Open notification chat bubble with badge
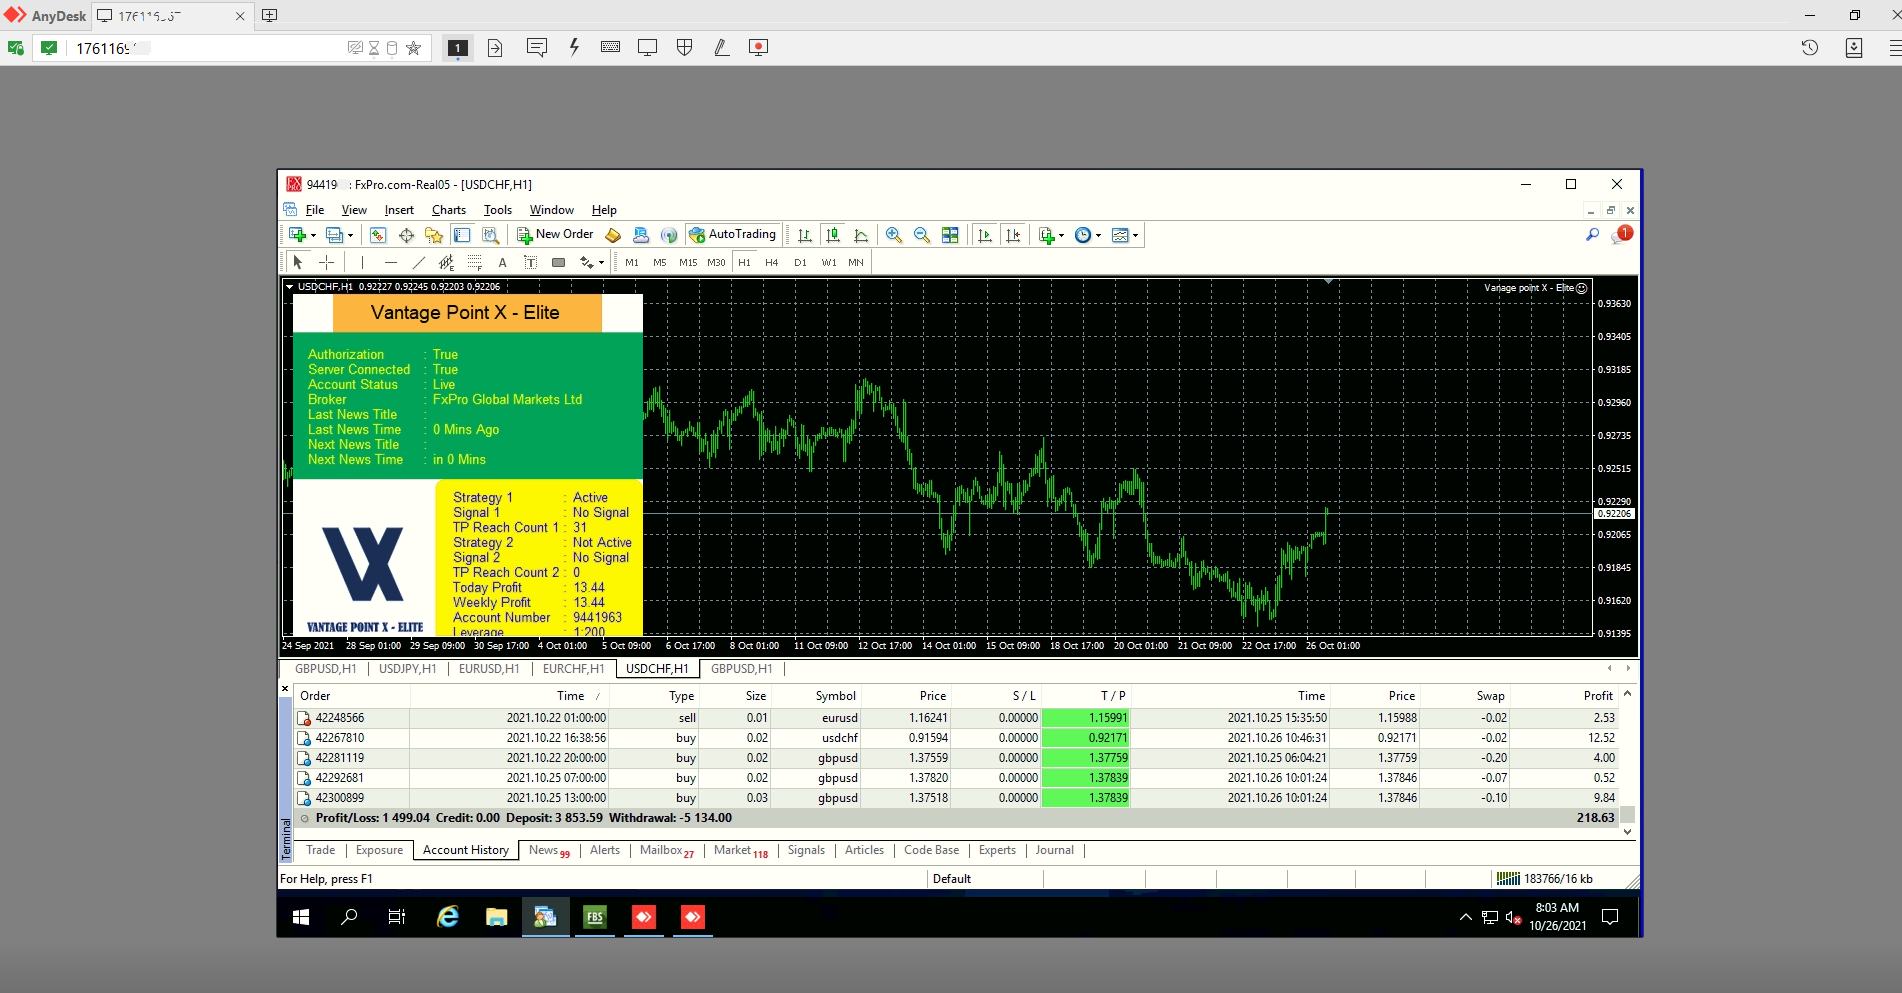 (x=1621, y=235)
